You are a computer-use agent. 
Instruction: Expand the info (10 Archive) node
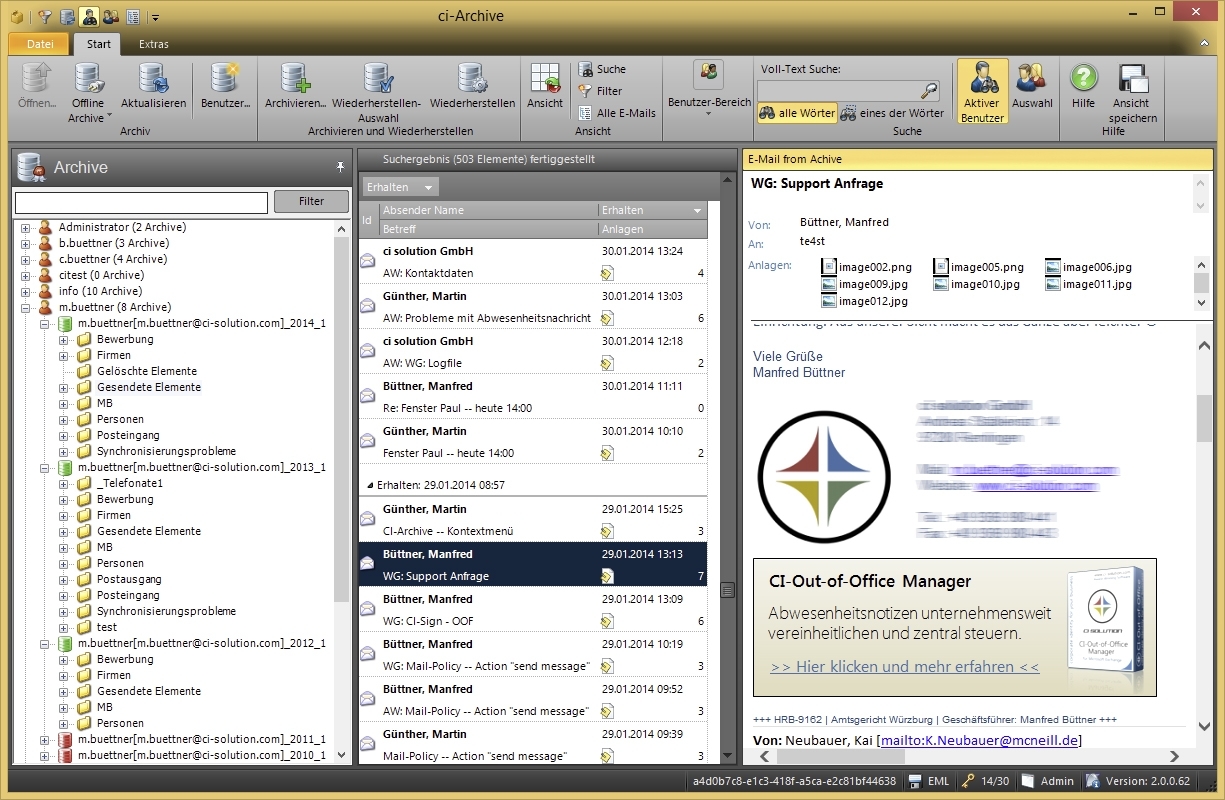pyautogui.click(x=25, y=292)
